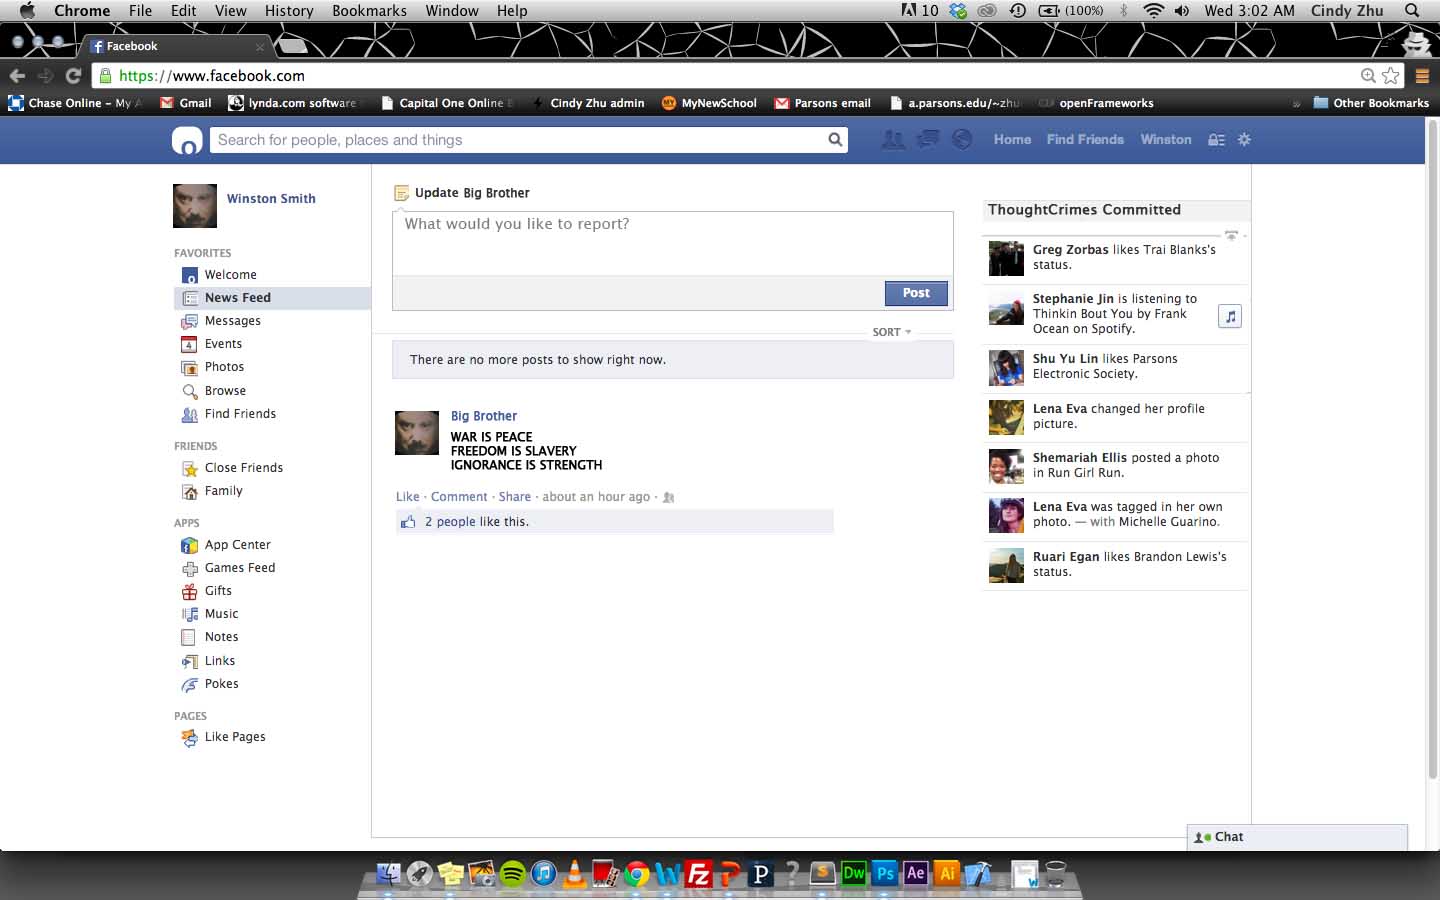Open messages icon in blue bar

(928, 140)
